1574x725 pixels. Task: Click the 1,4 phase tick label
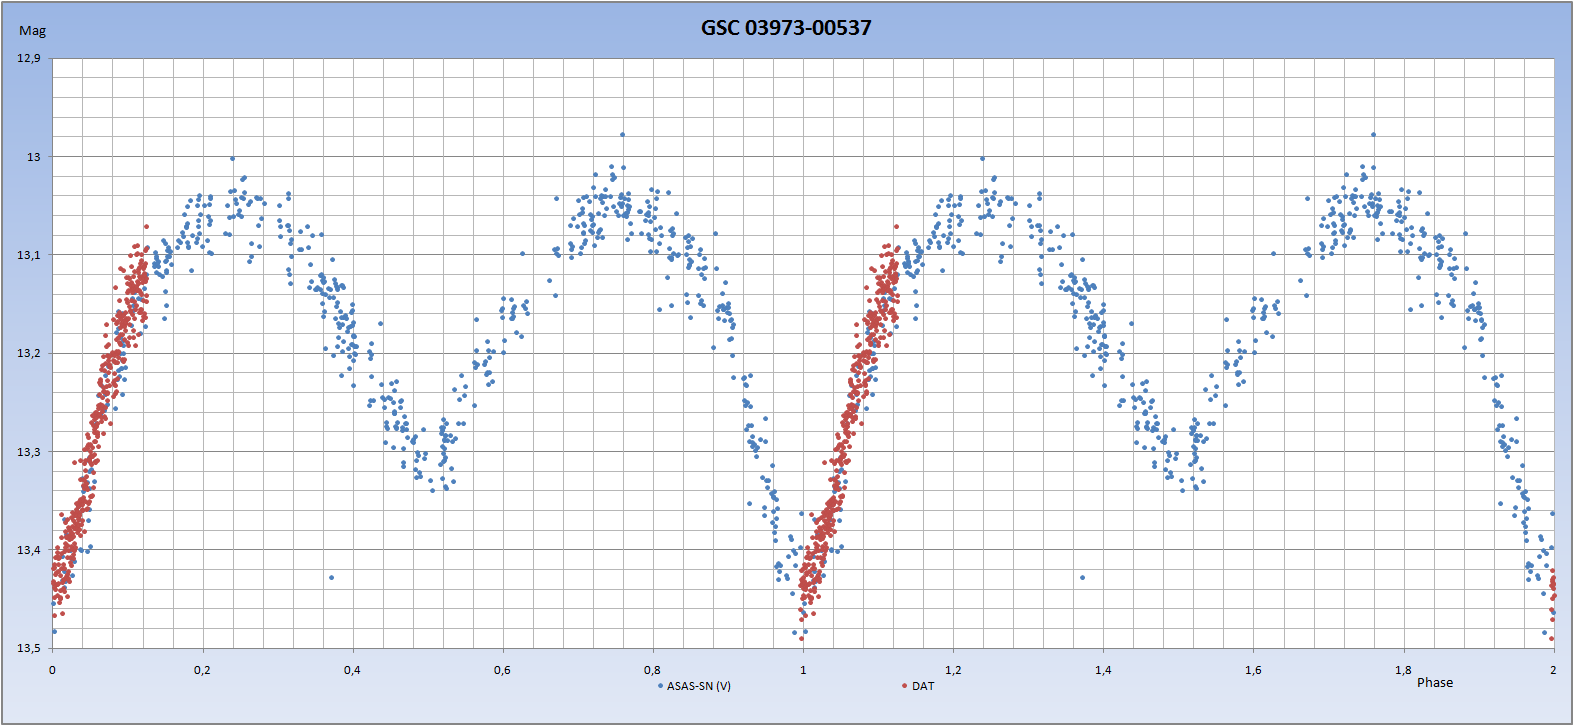[x=1103, y=670]
